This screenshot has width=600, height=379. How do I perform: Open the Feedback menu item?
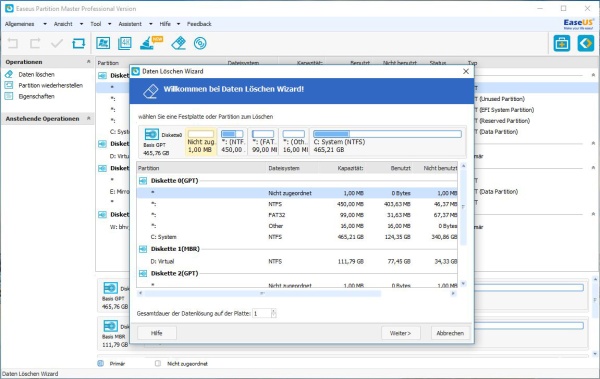tap(199, 24)
